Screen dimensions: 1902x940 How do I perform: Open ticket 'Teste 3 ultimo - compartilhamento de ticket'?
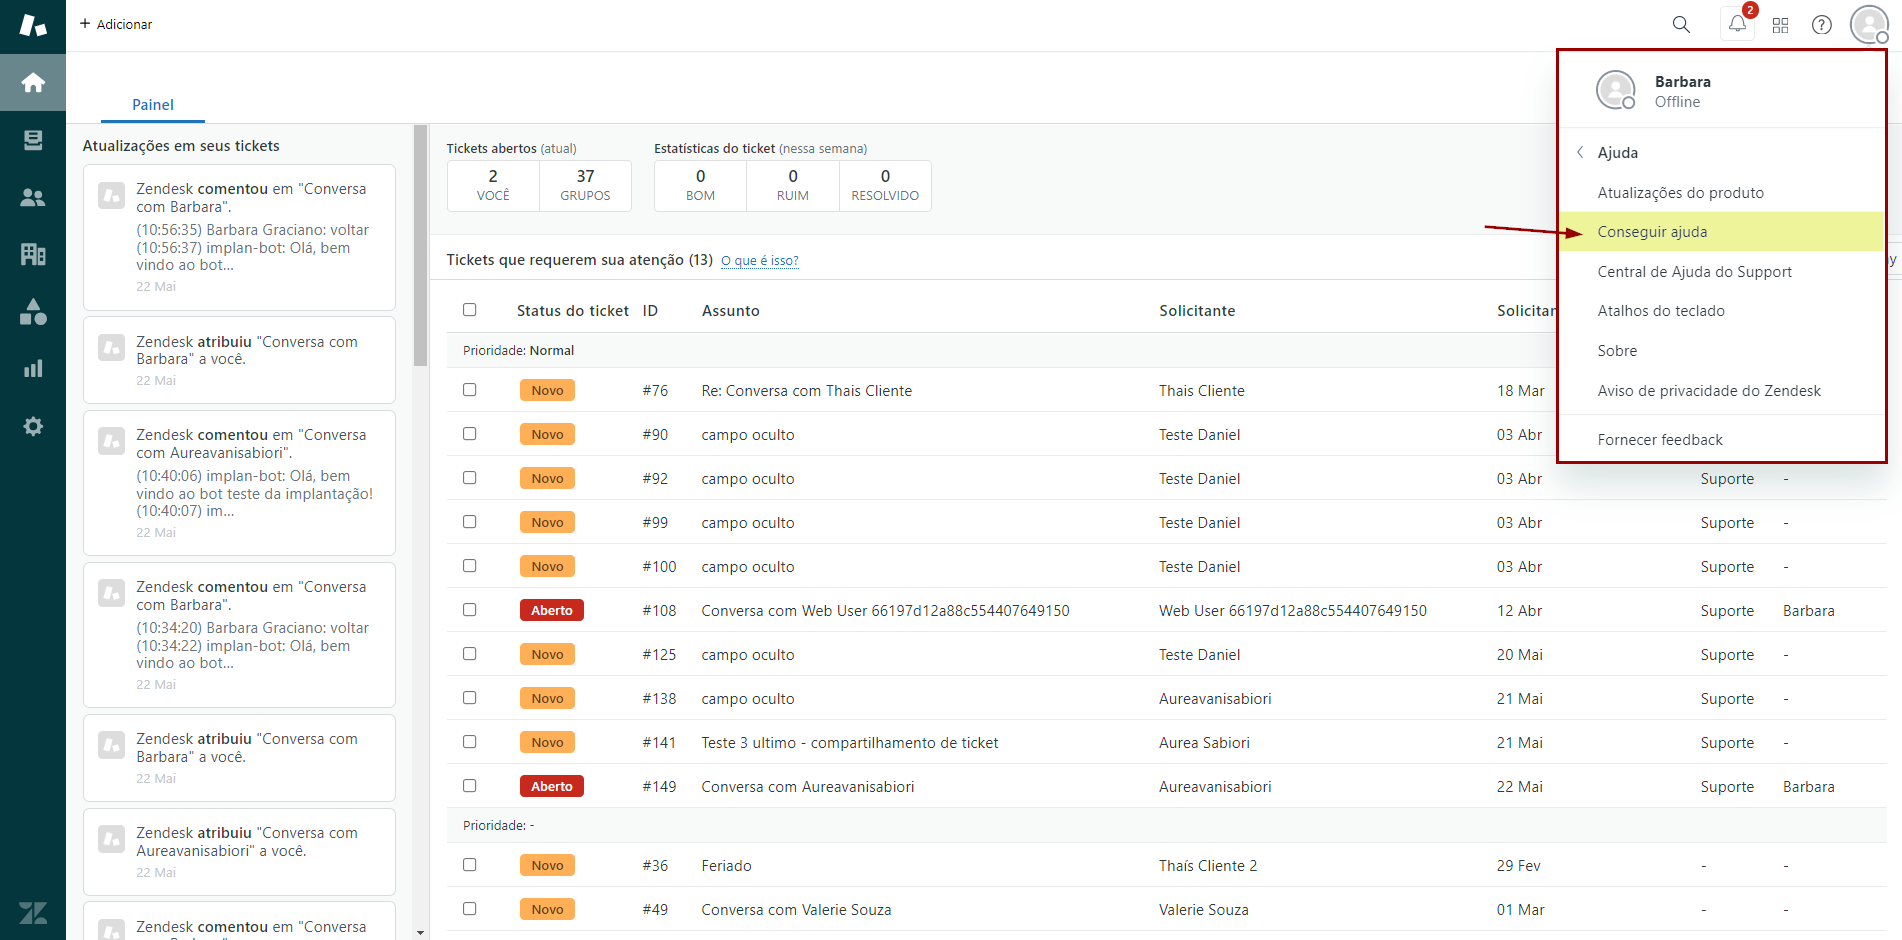tap(849, 743)
